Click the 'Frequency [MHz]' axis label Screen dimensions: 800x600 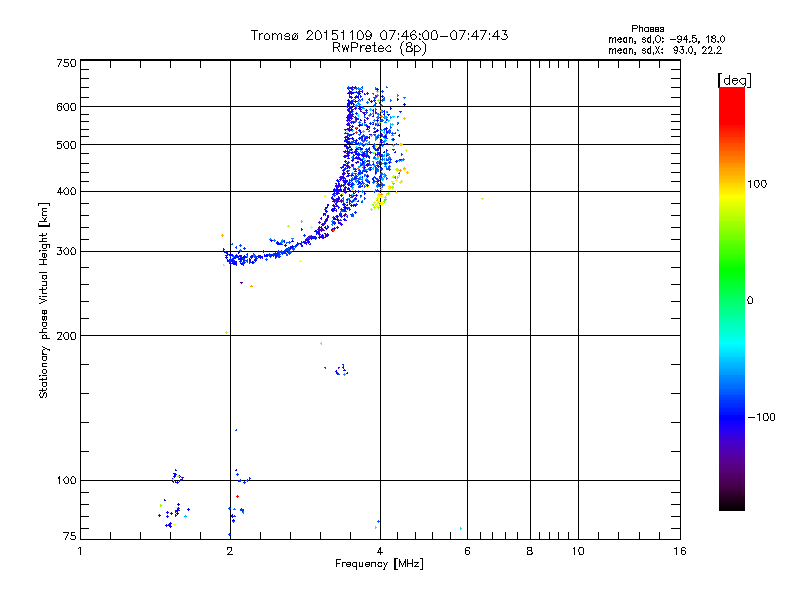pyautogui.click(x=379, y=564)
